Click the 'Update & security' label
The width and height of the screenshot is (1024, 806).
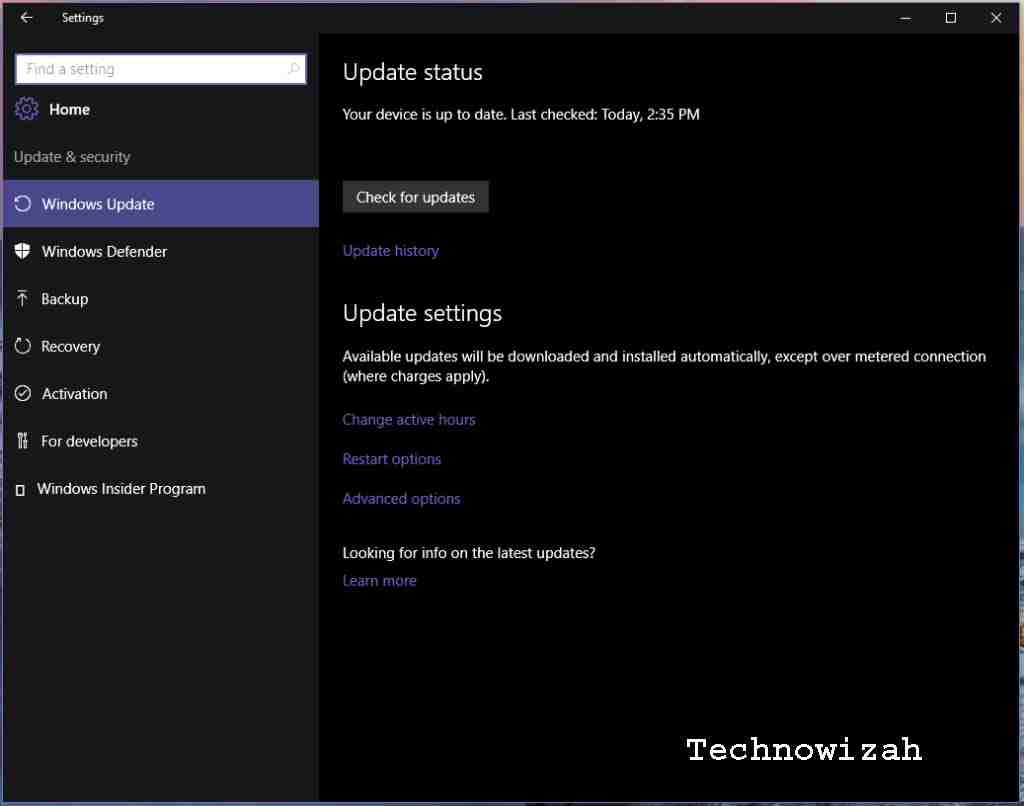click(x=72, y=157)
